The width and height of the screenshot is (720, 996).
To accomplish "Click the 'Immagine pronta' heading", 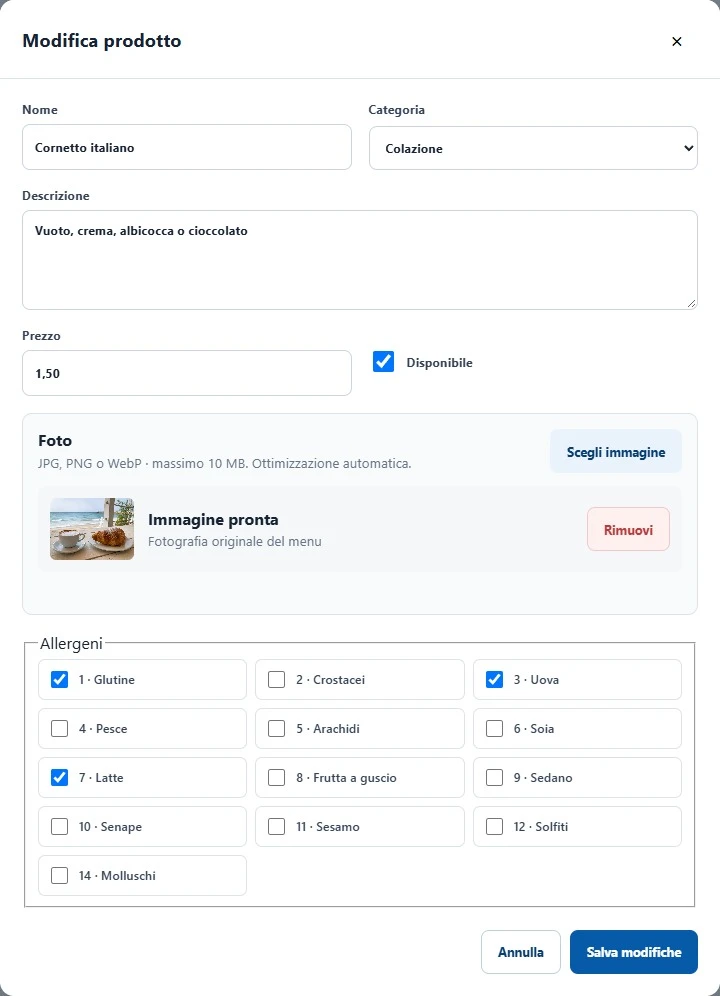I will pos(213,520).
